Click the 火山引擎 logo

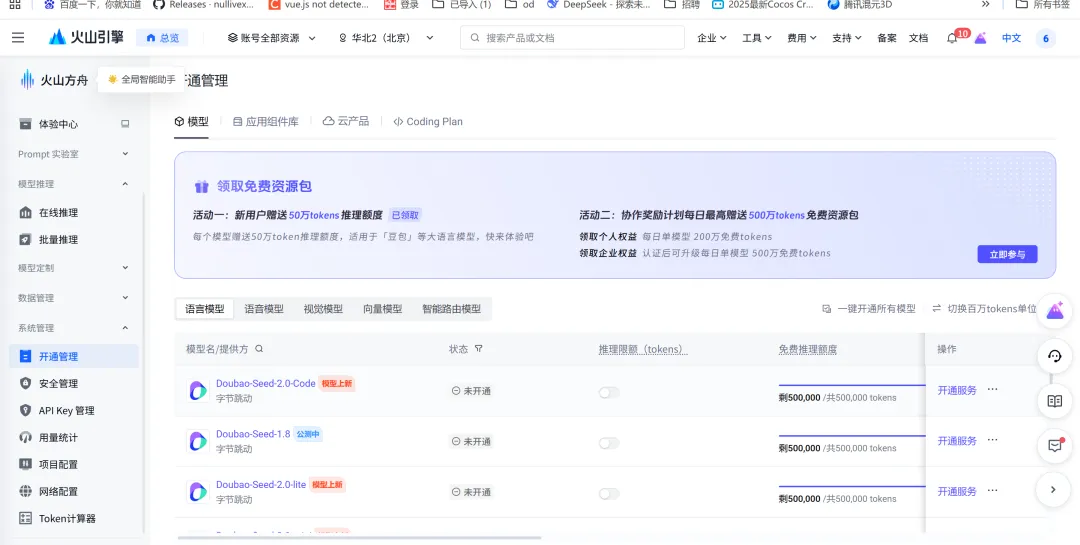click(x=86, y=37)
